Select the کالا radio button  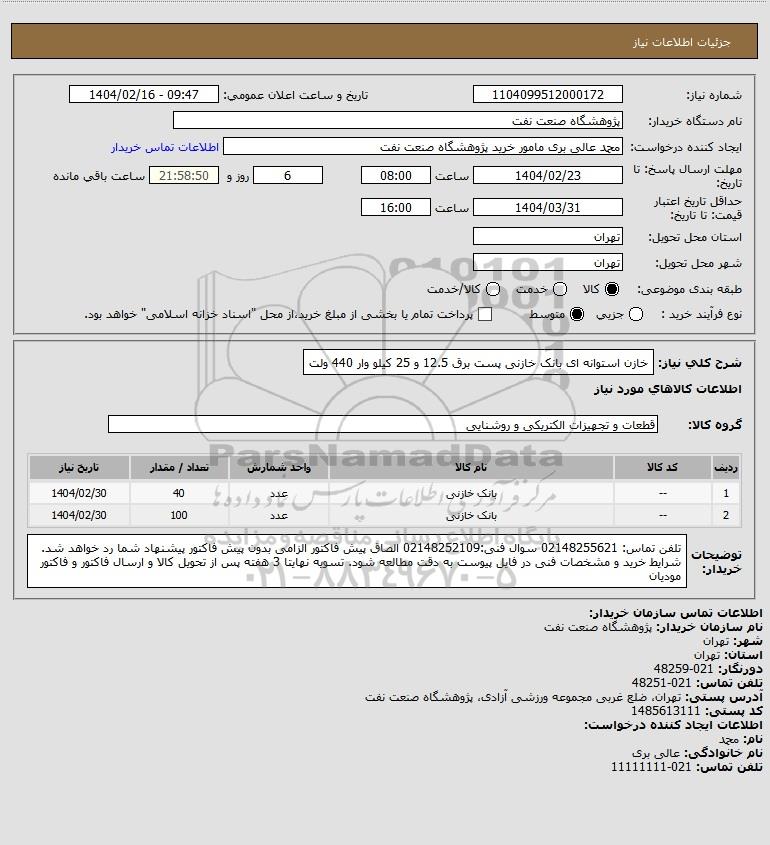(x=612, y=289)
